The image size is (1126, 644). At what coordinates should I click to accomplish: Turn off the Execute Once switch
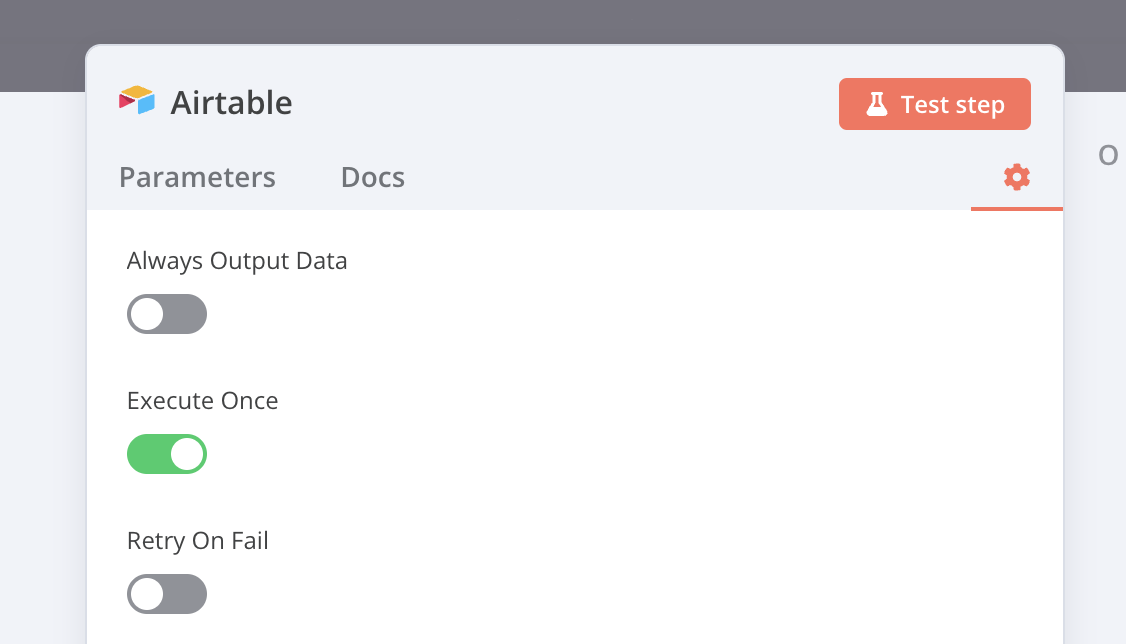point(167,454)
